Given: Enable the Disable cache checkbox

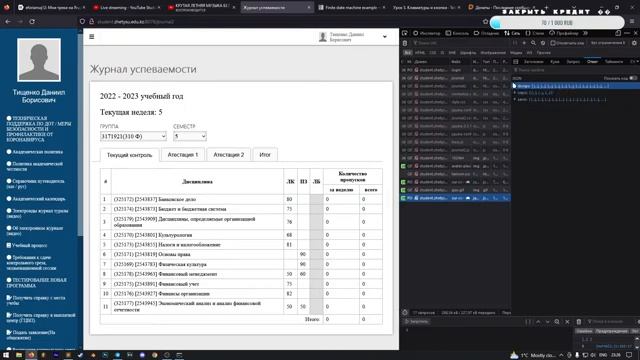Looking at the screenshot, I should tap(553, 43).
